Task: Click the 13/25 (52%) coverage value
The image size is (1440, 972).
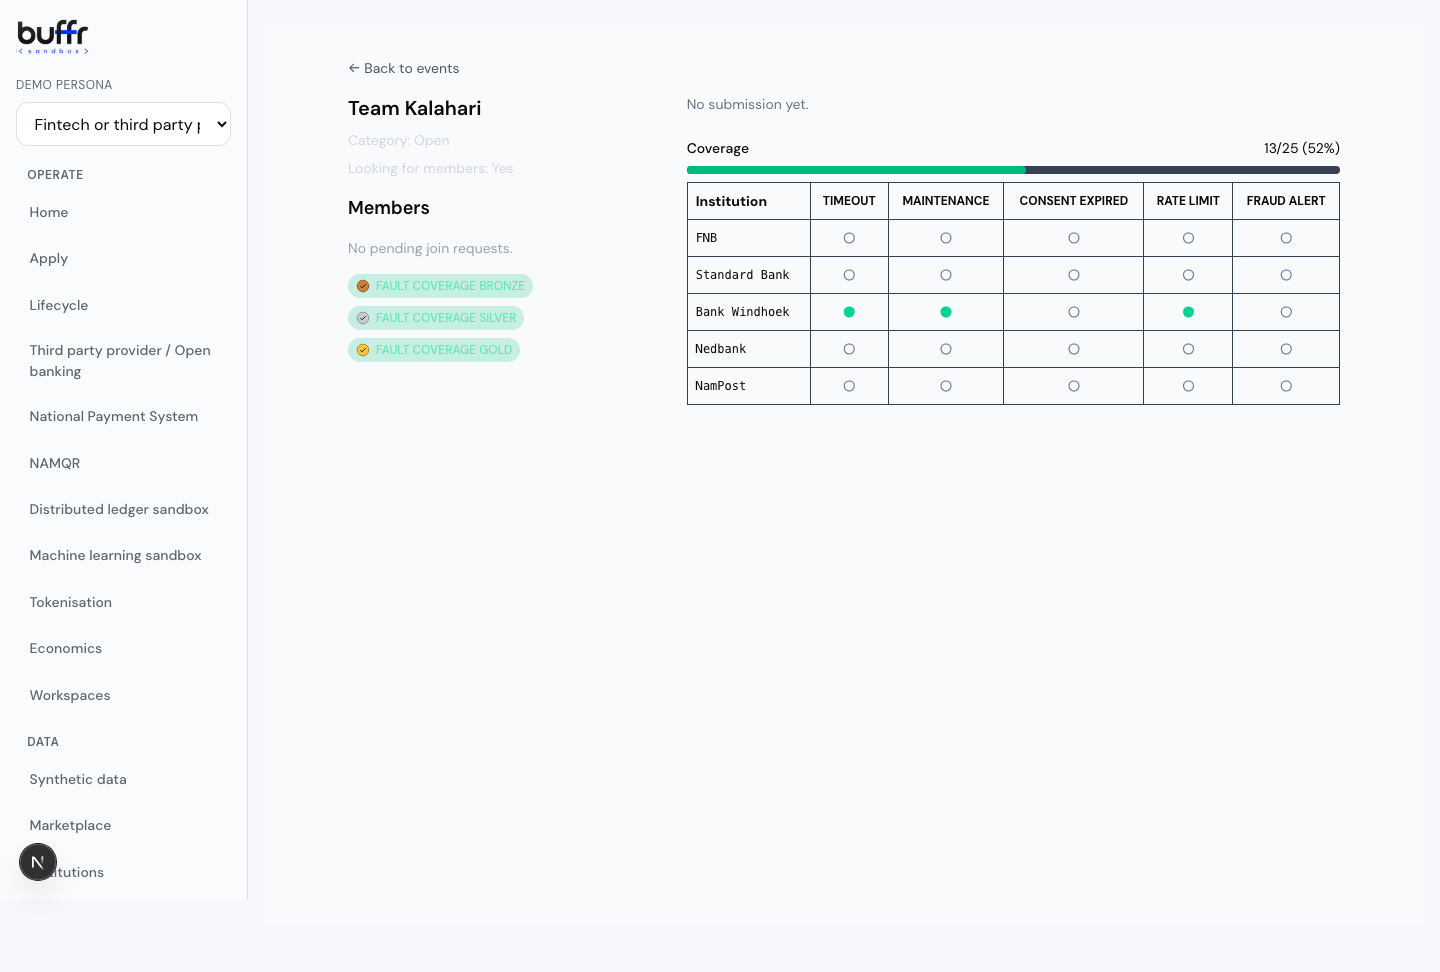Action: (x=1302, y=148)
